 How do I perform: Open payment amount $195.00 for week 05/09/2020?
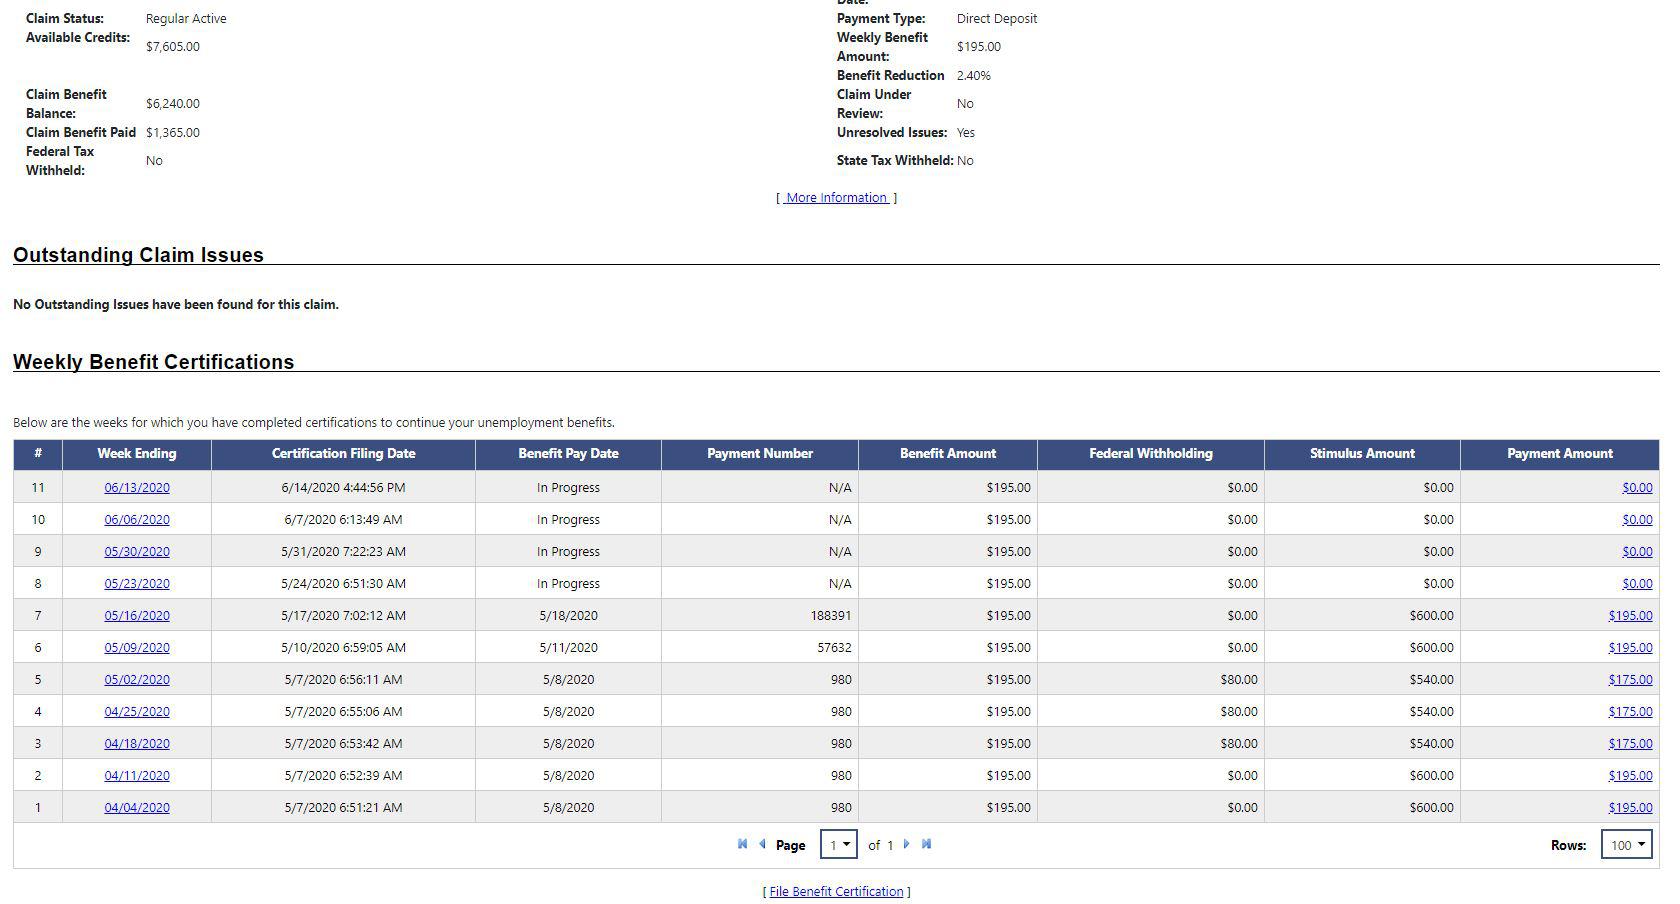coord(1630,647)
